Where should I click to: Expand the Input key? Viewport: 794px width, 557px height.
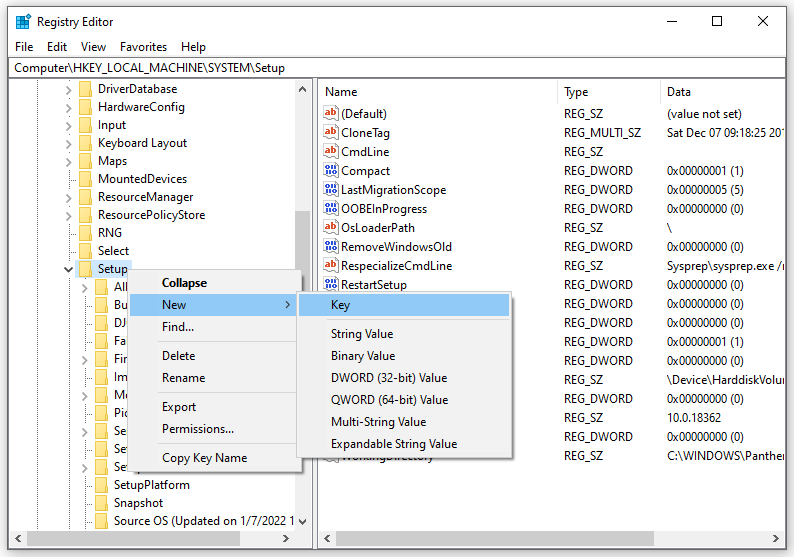coord(68,126)
